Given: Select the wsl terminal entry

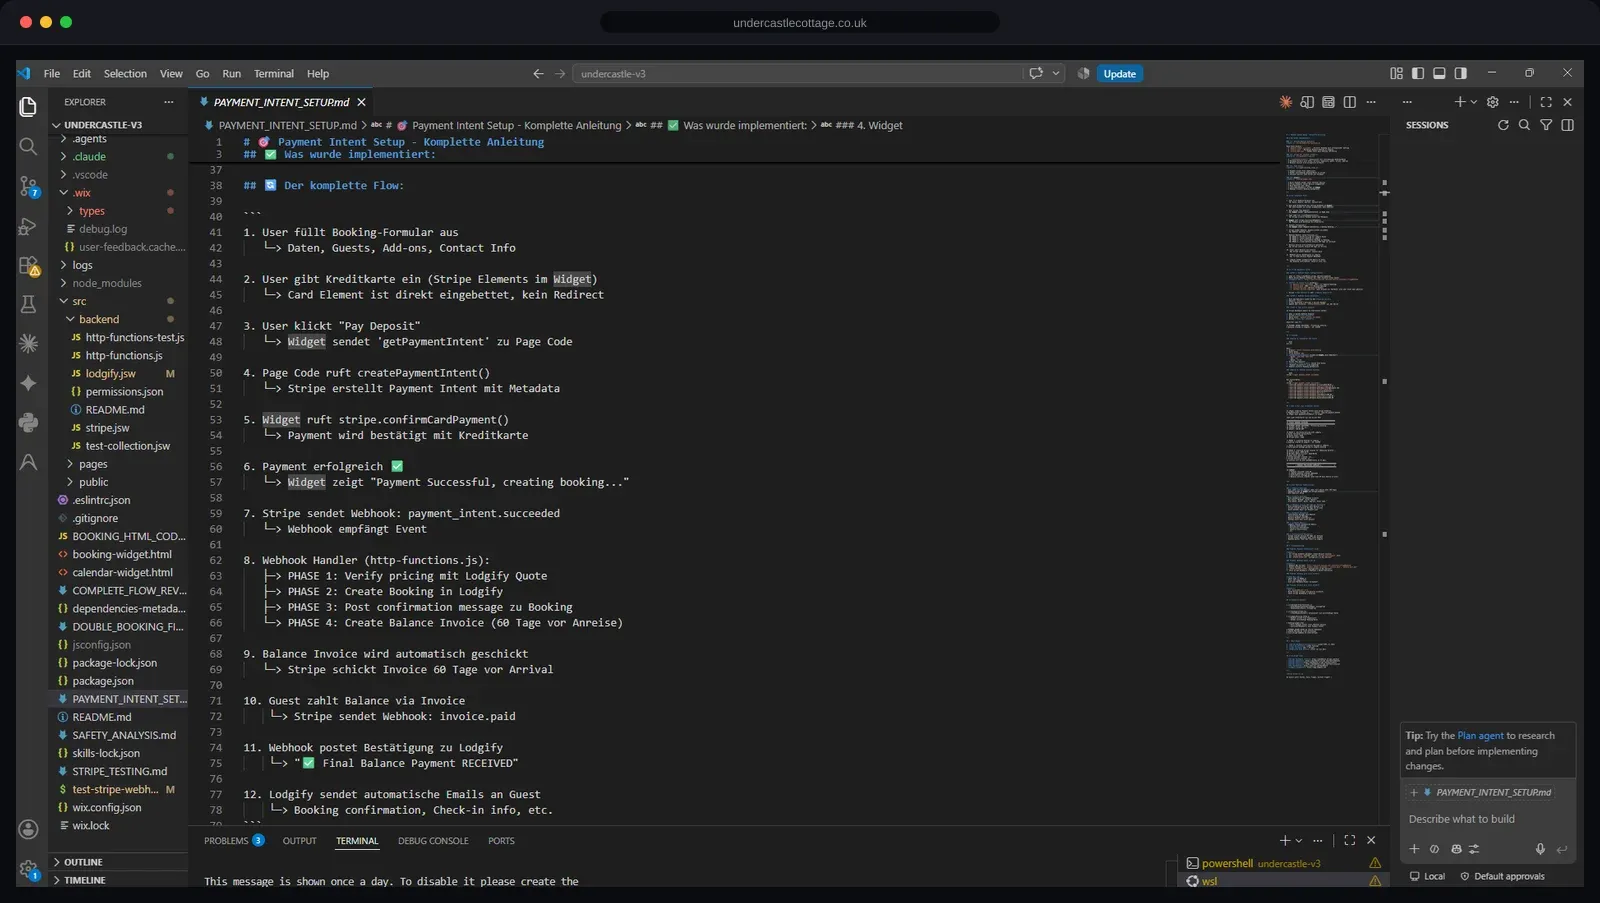Looking at the screenshot, I should click(1283, 881).
